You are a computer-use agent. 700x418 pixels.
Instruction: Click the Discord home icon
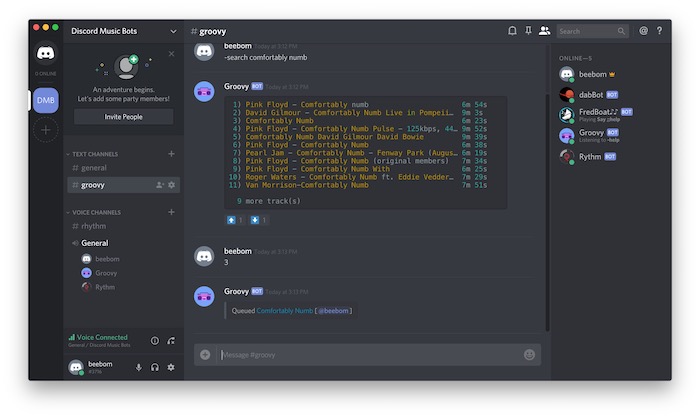tap(46, 54)
